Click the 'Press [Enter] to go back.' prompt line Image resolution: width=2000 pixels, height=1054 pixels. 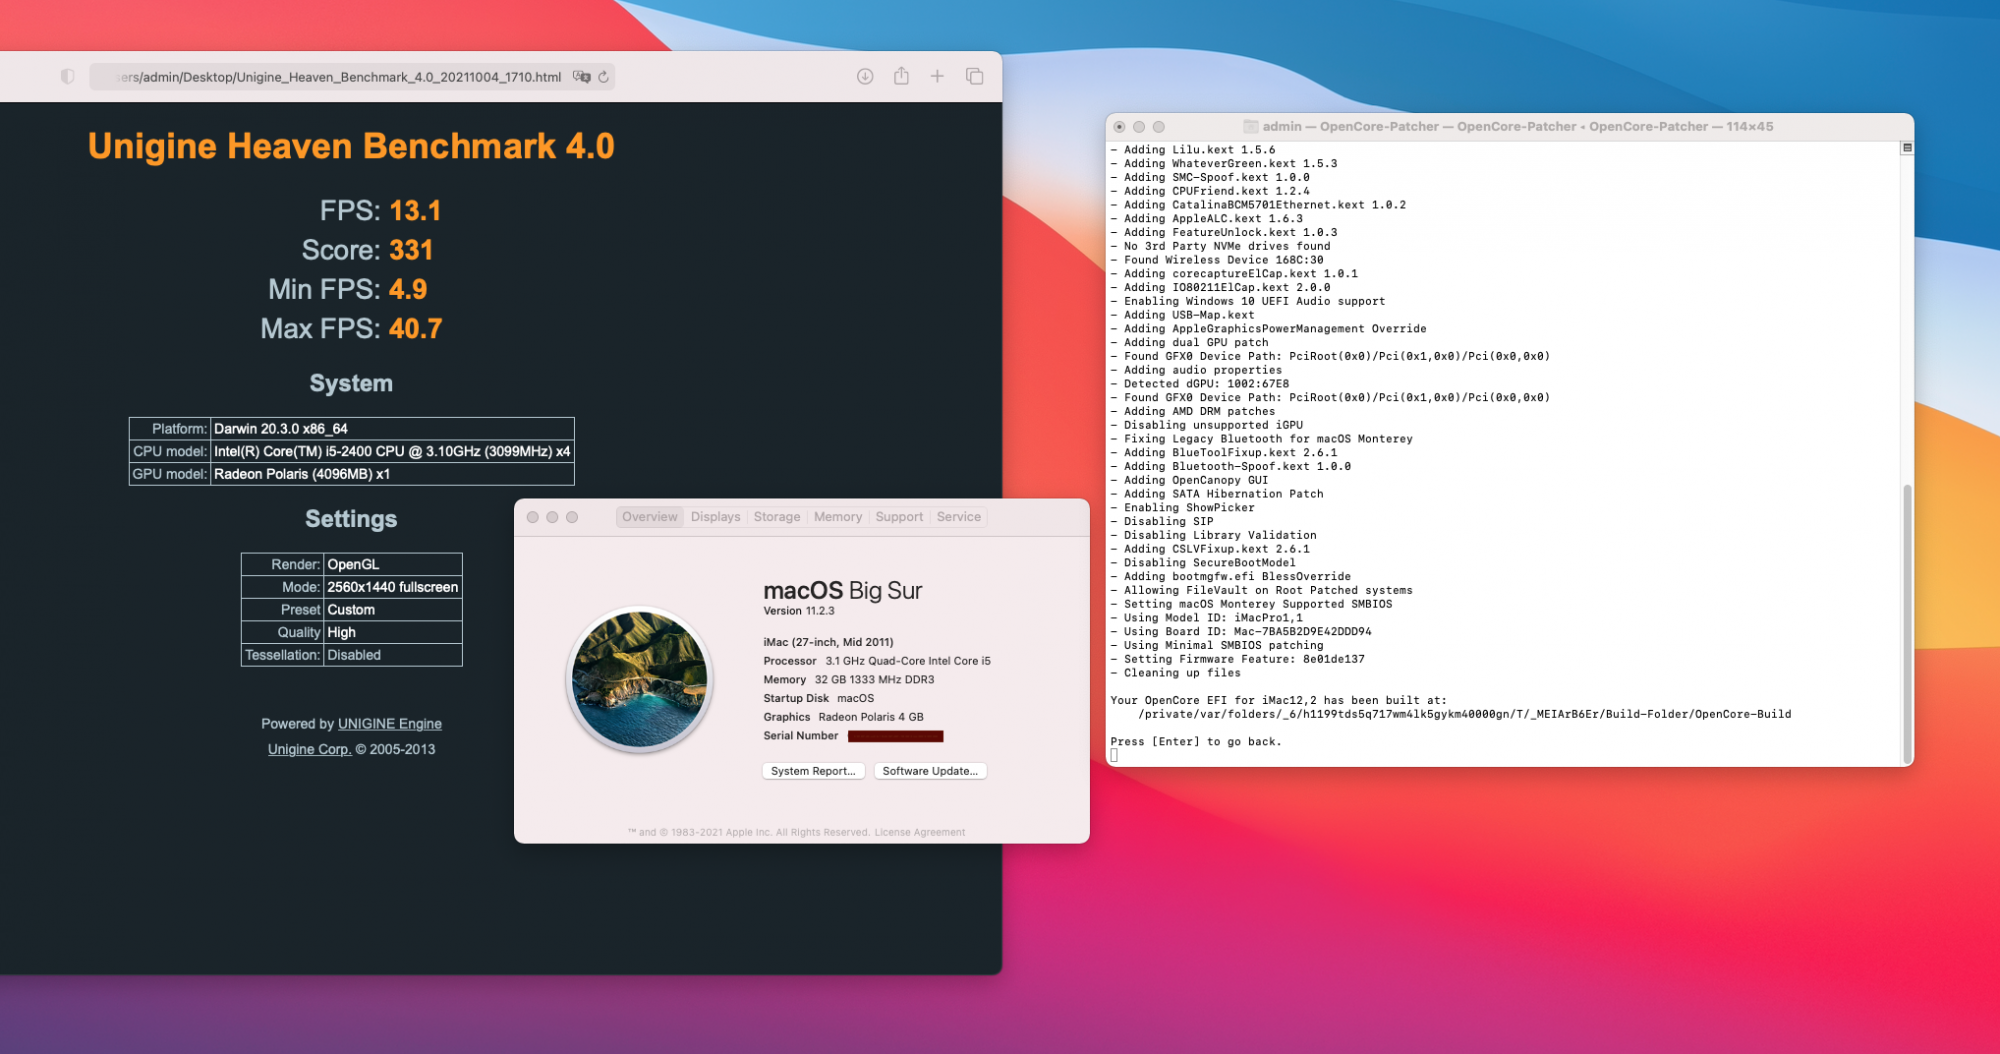point(1196,742)
